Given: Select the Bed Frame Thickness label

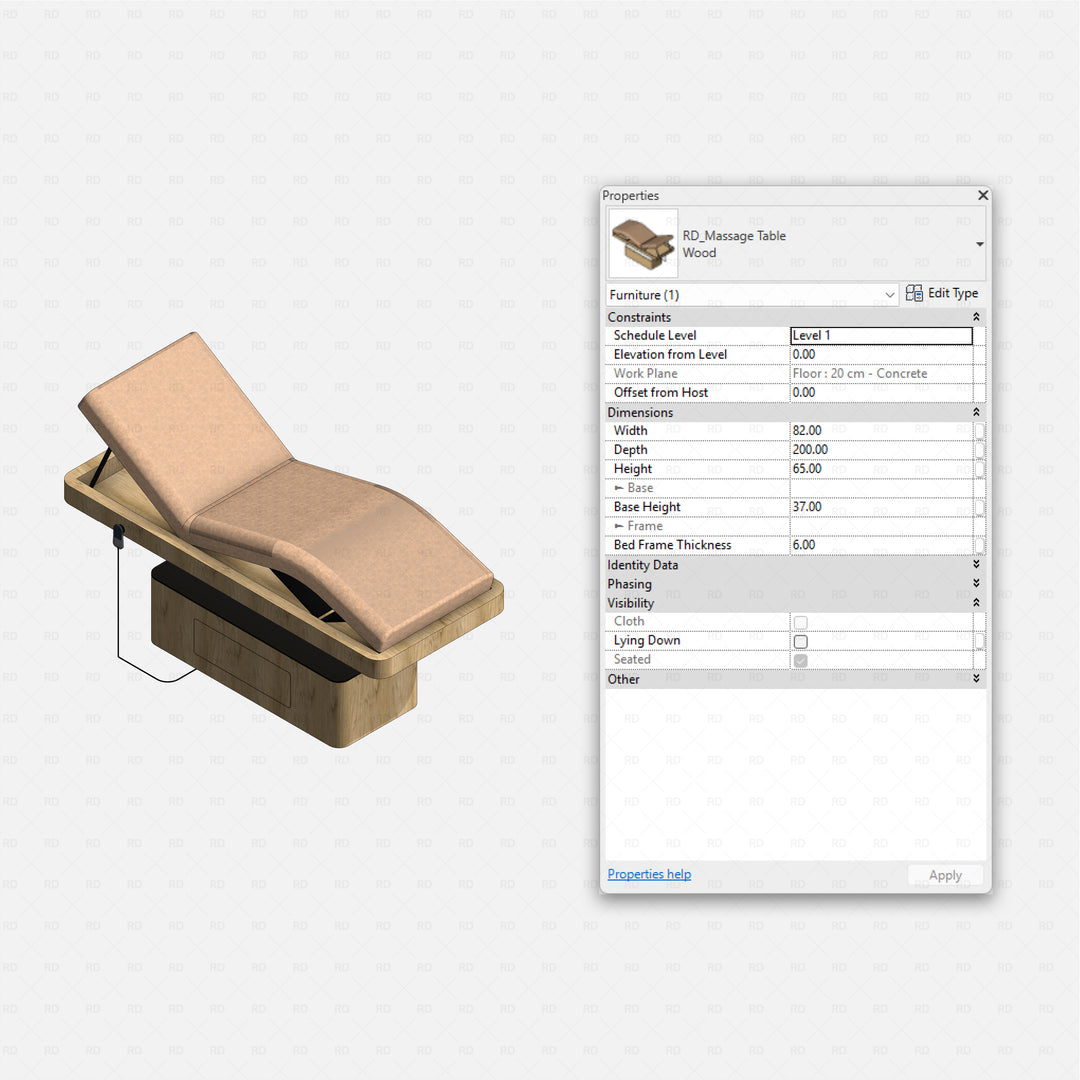Looking at the screenshot, I should 672,545.
